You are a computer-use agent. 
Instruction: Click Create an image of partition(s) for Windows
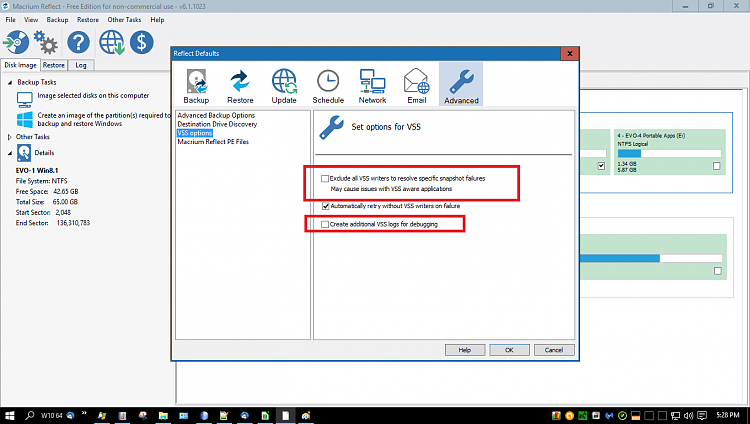coord(104,119)
